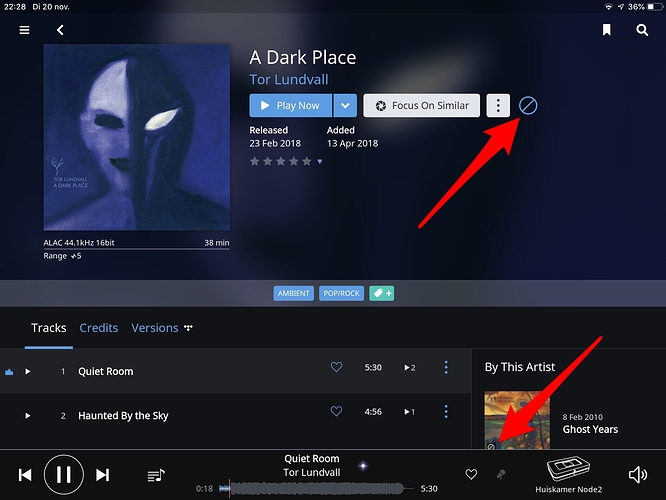Open Ghost Years album thumbnail
666x500 pixels.
click(517, 420)
